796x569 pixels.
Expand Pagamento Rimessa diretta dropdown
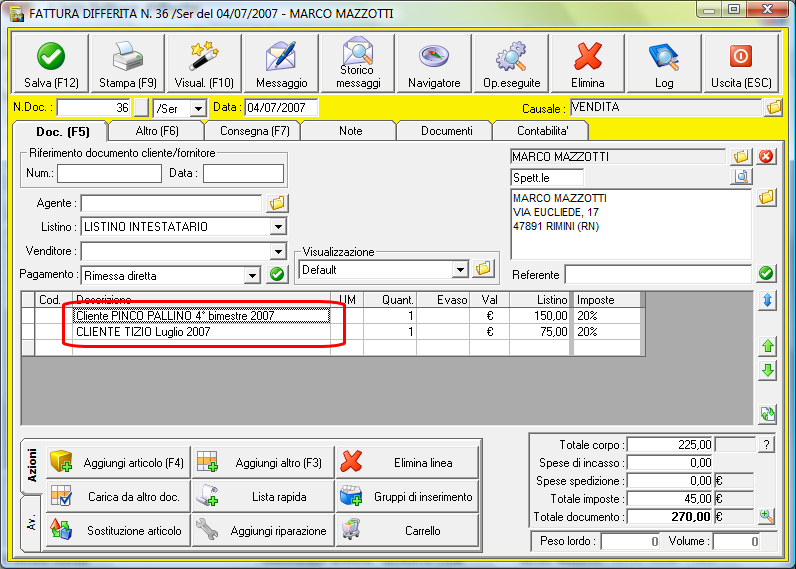252,276
